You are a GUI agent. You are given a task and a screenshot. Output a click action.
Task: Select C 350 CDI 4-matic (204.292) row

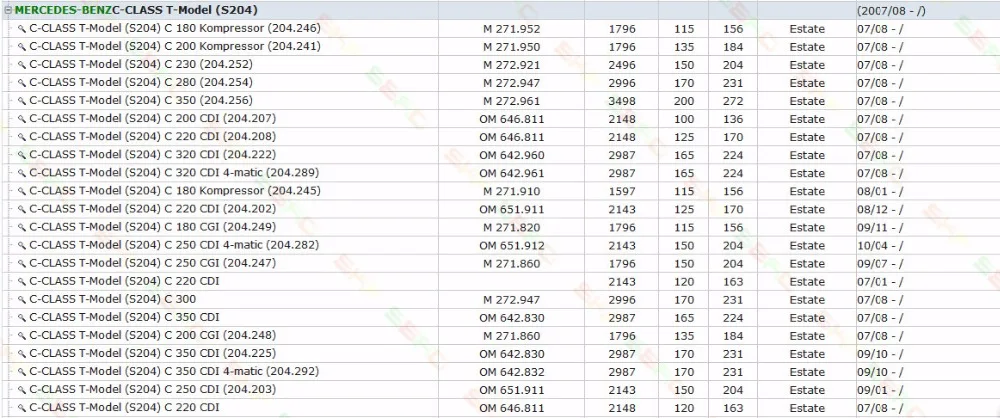click(500, 371)
